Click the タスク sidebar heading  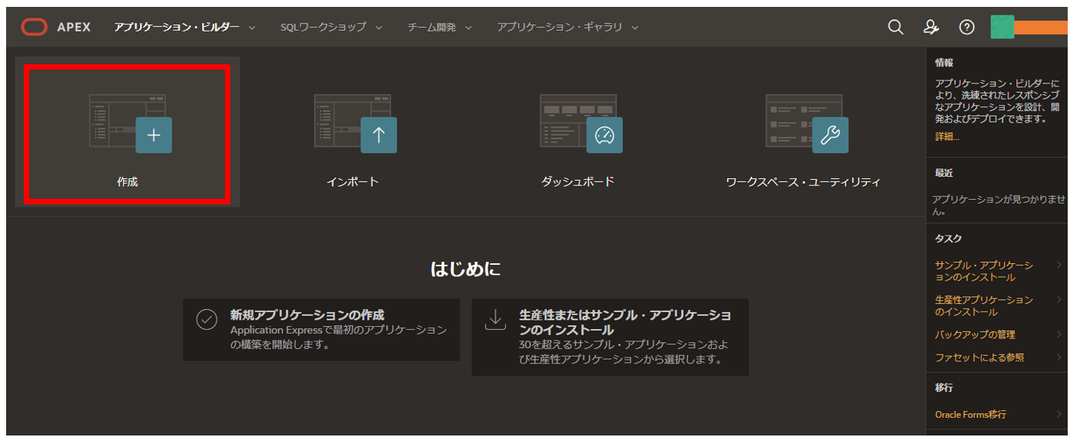coord(948,238)
